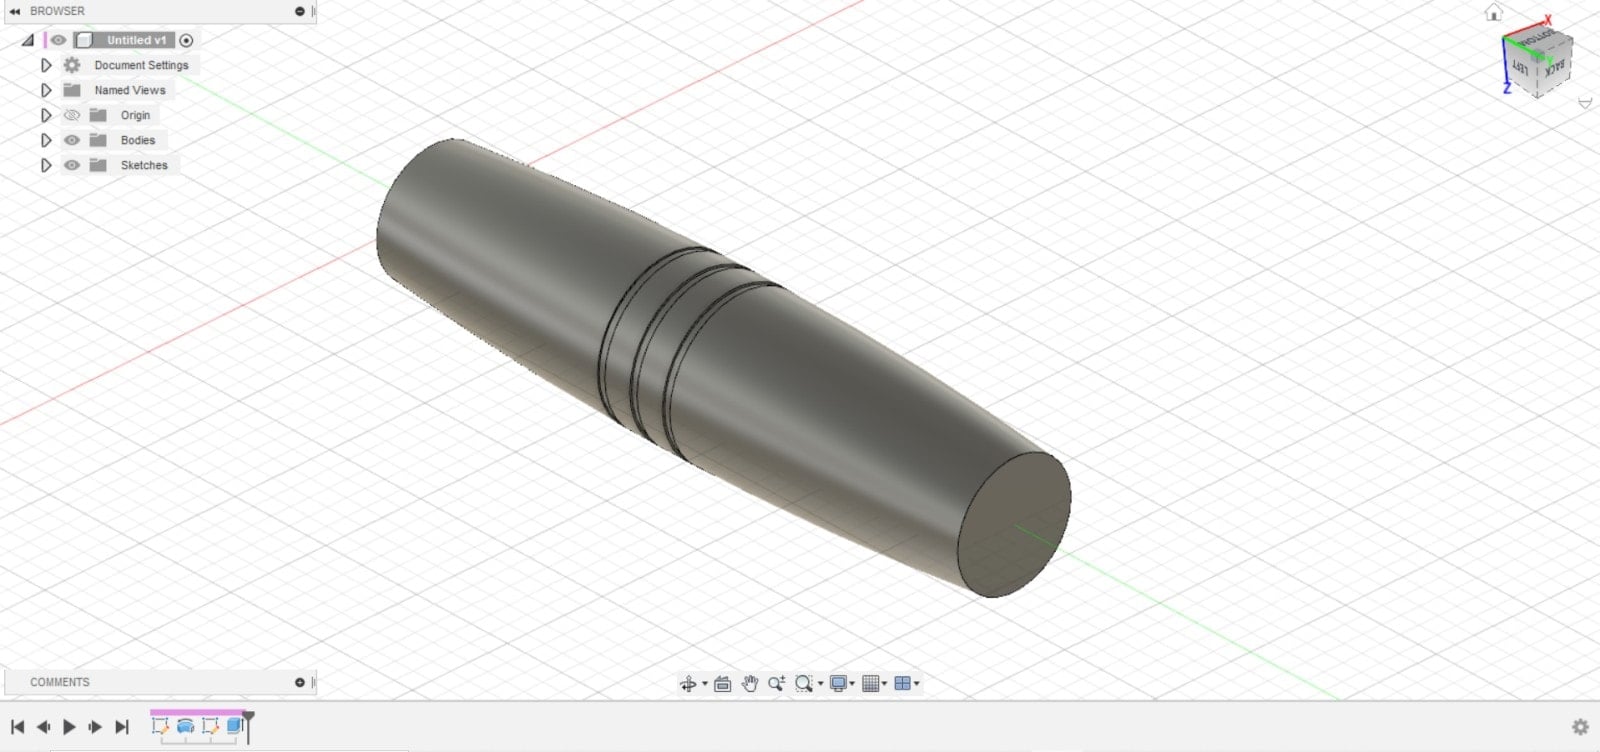
Task: Activate Untitled v1 component radio button
Action: point(186,40)
